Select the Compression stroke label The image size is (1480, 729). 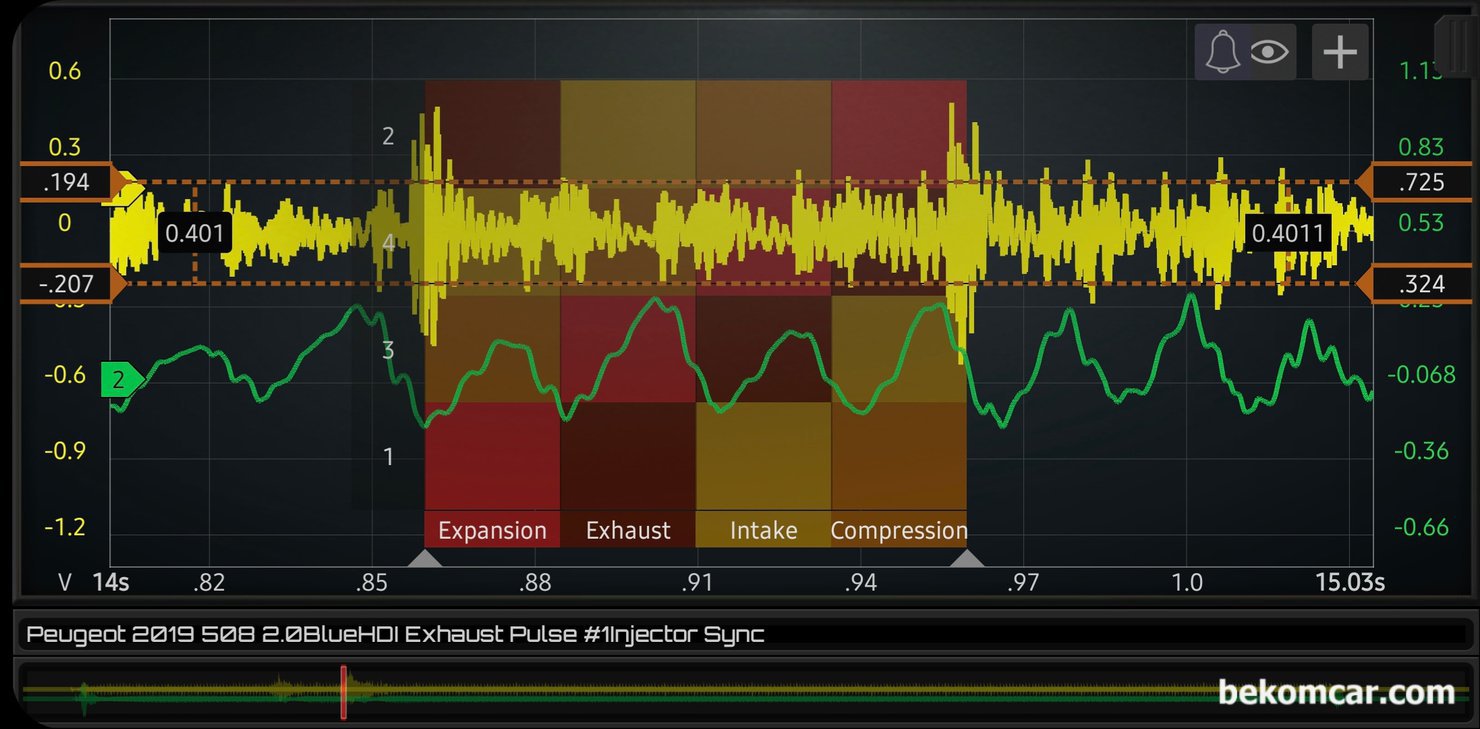(x=899, y=530)
